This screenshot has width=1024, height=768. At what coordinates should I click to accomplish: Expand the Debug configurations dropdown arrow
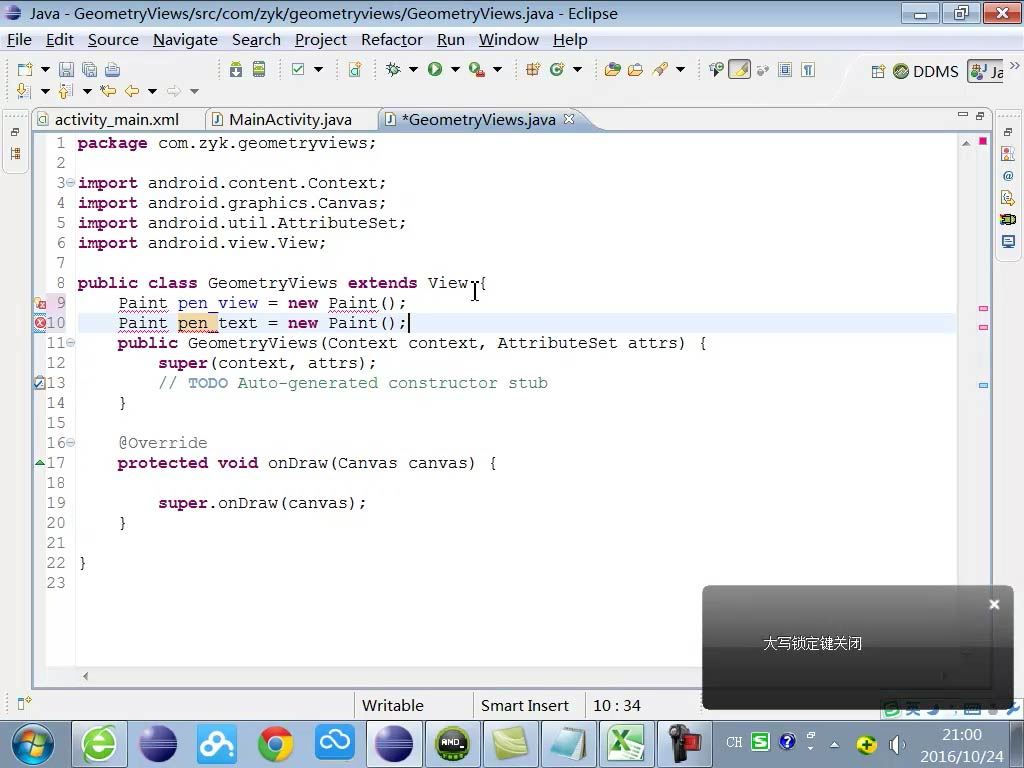click(x=413, y=69)
